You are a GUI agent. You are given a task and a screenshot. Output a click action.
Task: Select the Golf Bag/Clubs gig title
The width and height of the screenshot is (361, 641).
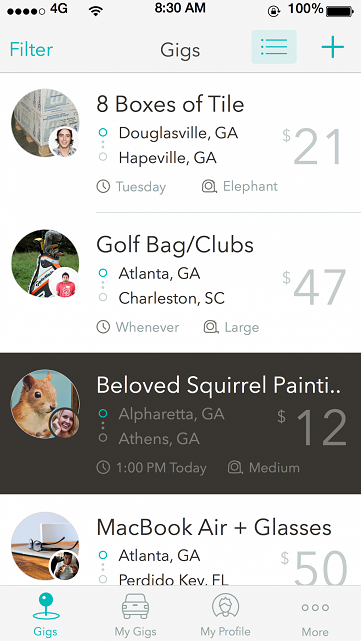coord(175,245)
